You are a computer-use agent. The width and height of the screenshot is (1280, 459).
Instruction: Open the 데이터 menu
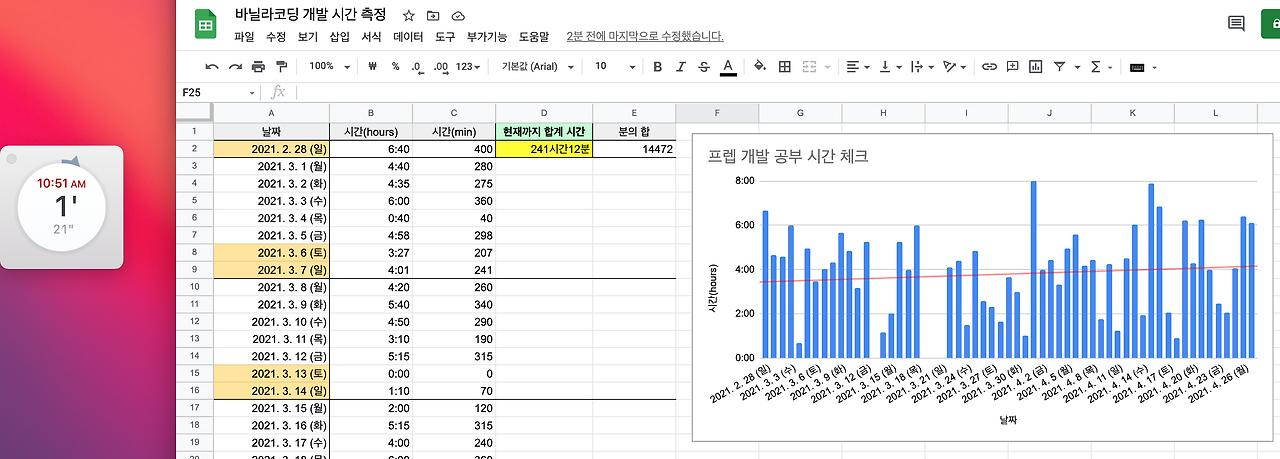pyautogui.click(x=408, y=36)
